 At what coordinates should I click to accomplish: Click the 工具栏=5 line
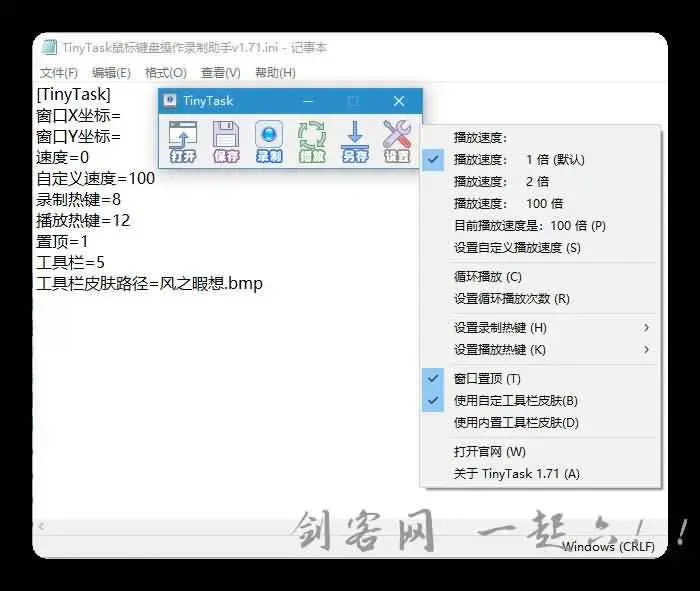pyautogui.click(x=71, y=262)
